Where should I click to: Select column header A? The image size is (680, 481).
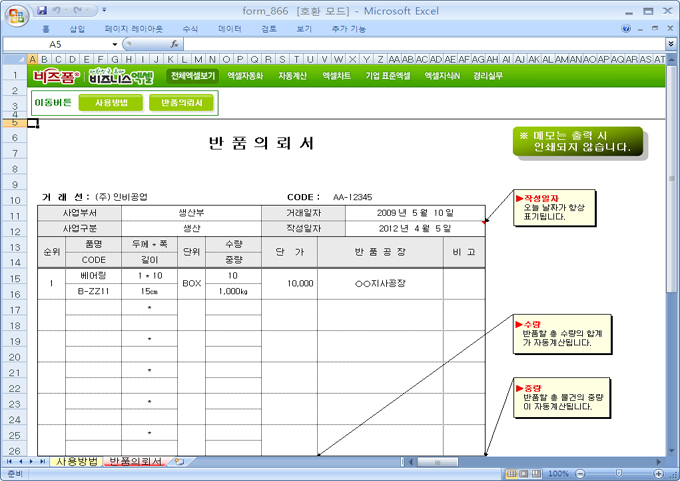click(32, 59)
